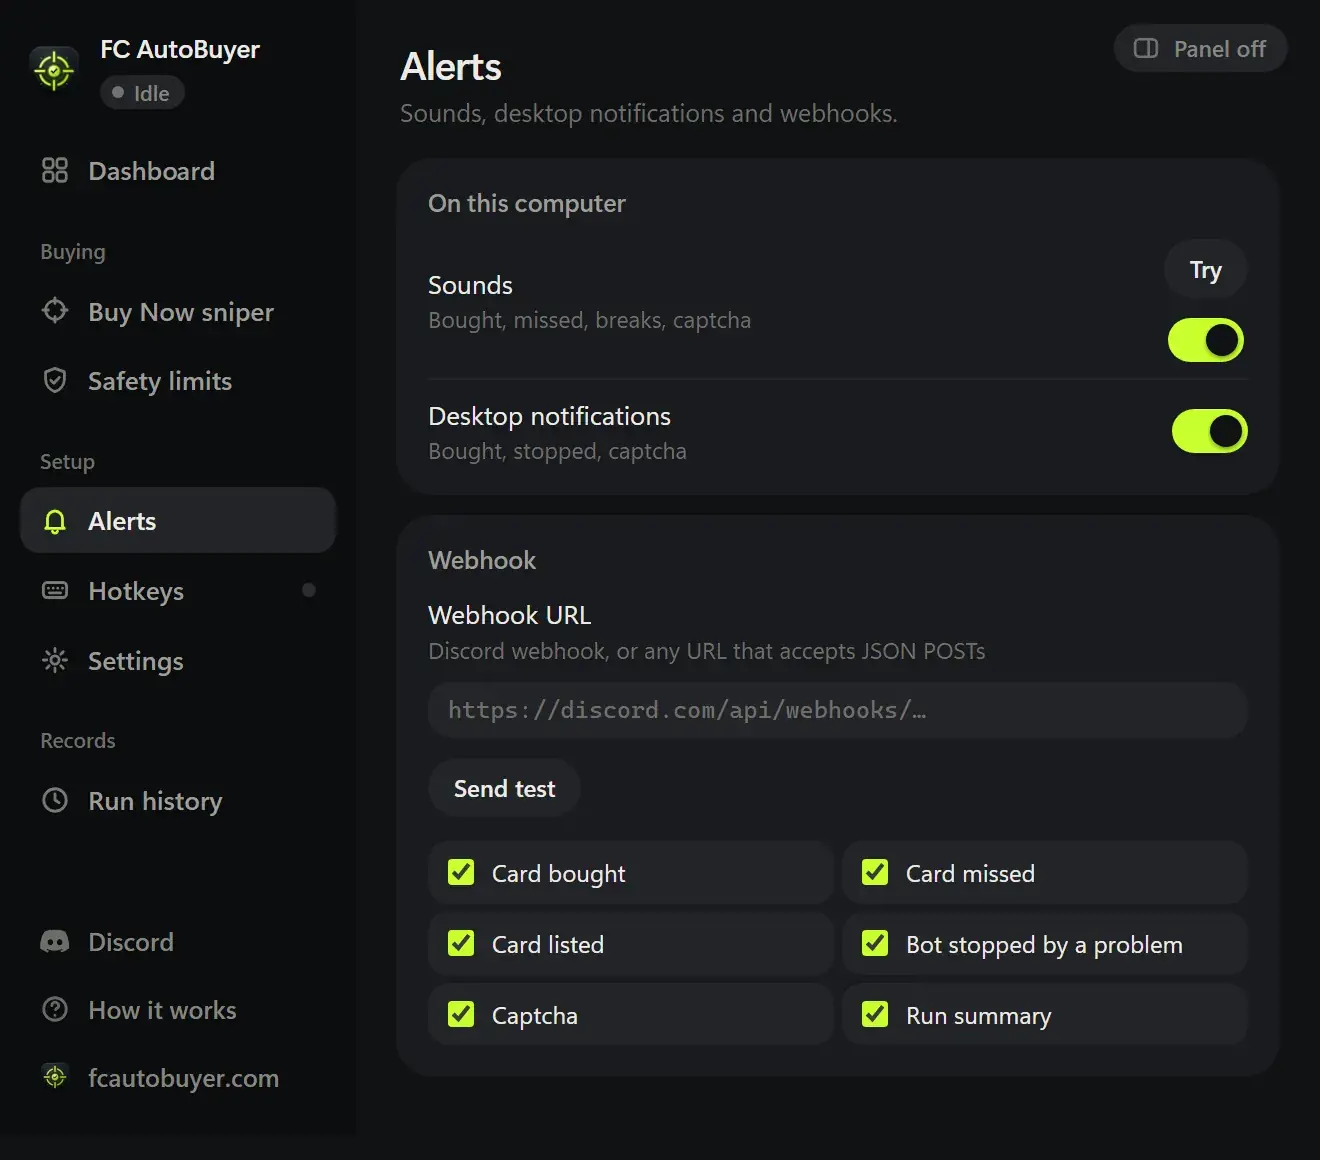This screenshot has width=1320, height=1160.
Task: View the Run history records
Action: tap(178, 800)
